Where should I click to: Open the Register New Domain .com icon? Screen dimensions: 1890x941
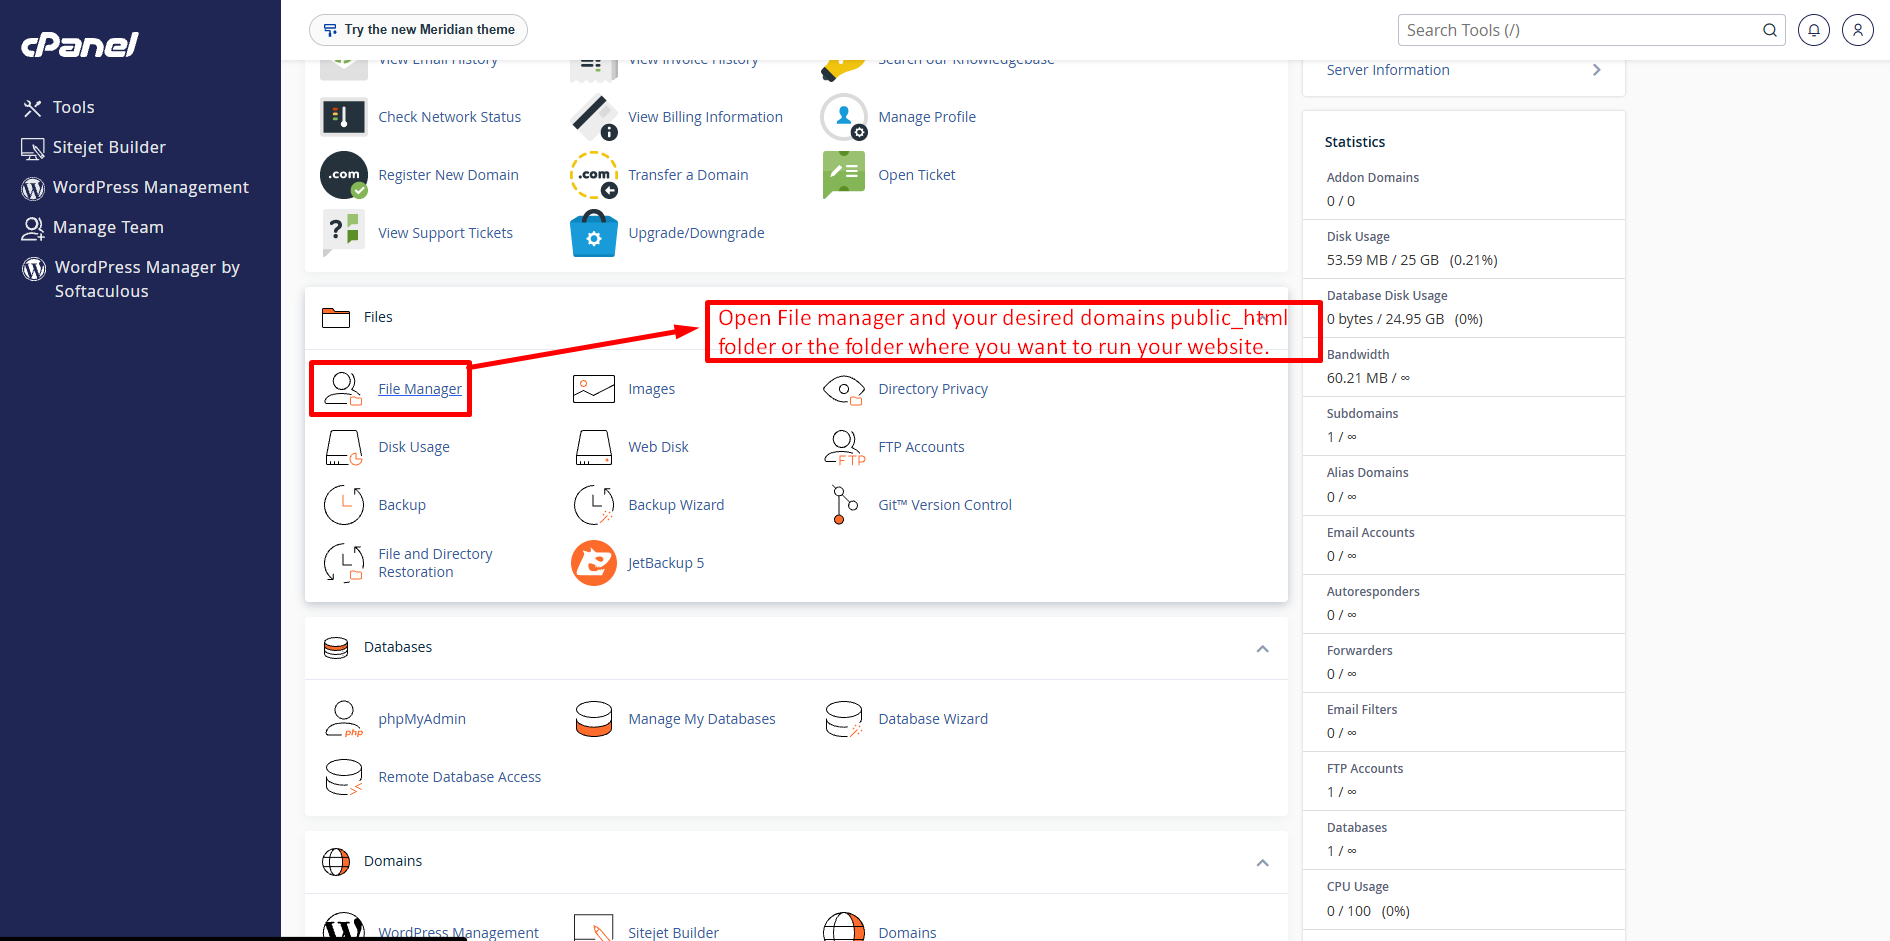pos(343,175)
